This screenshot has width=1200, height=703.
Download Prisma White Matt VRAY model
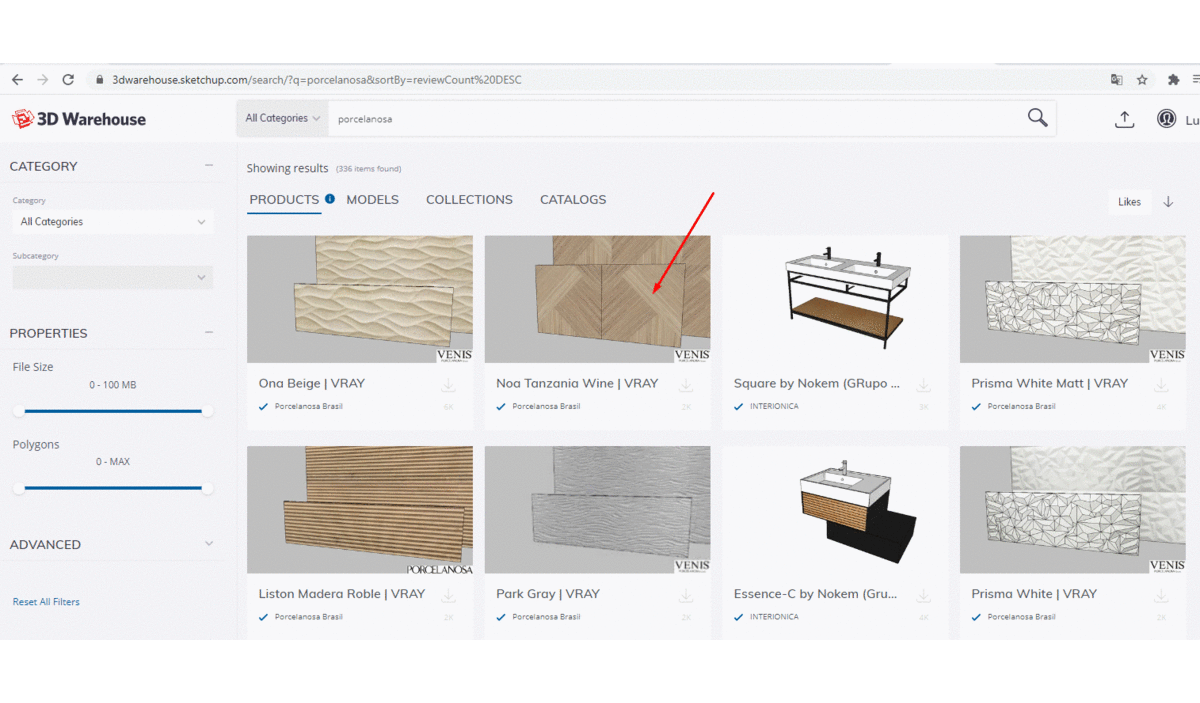(x=1161, y=385)
